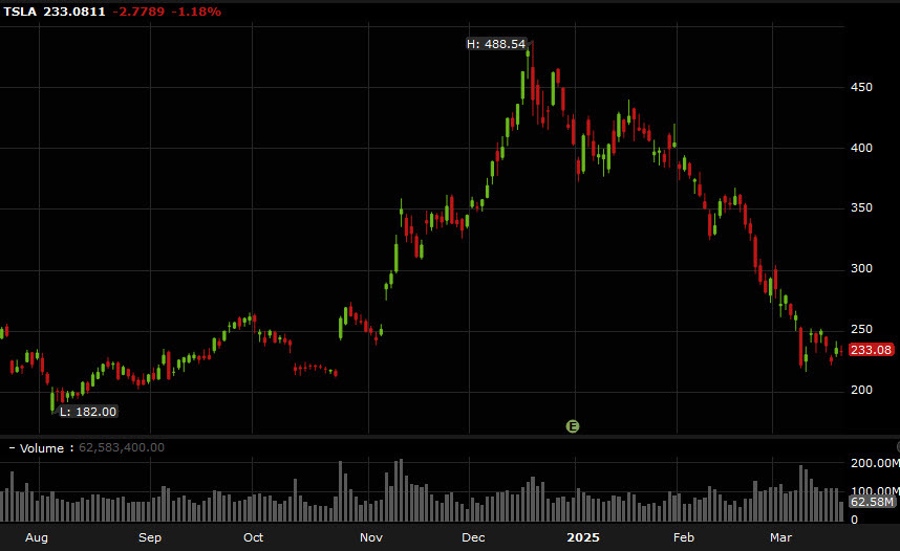Click the Oct label on the time axis
900x551 pixels.
tap(253, 538)
